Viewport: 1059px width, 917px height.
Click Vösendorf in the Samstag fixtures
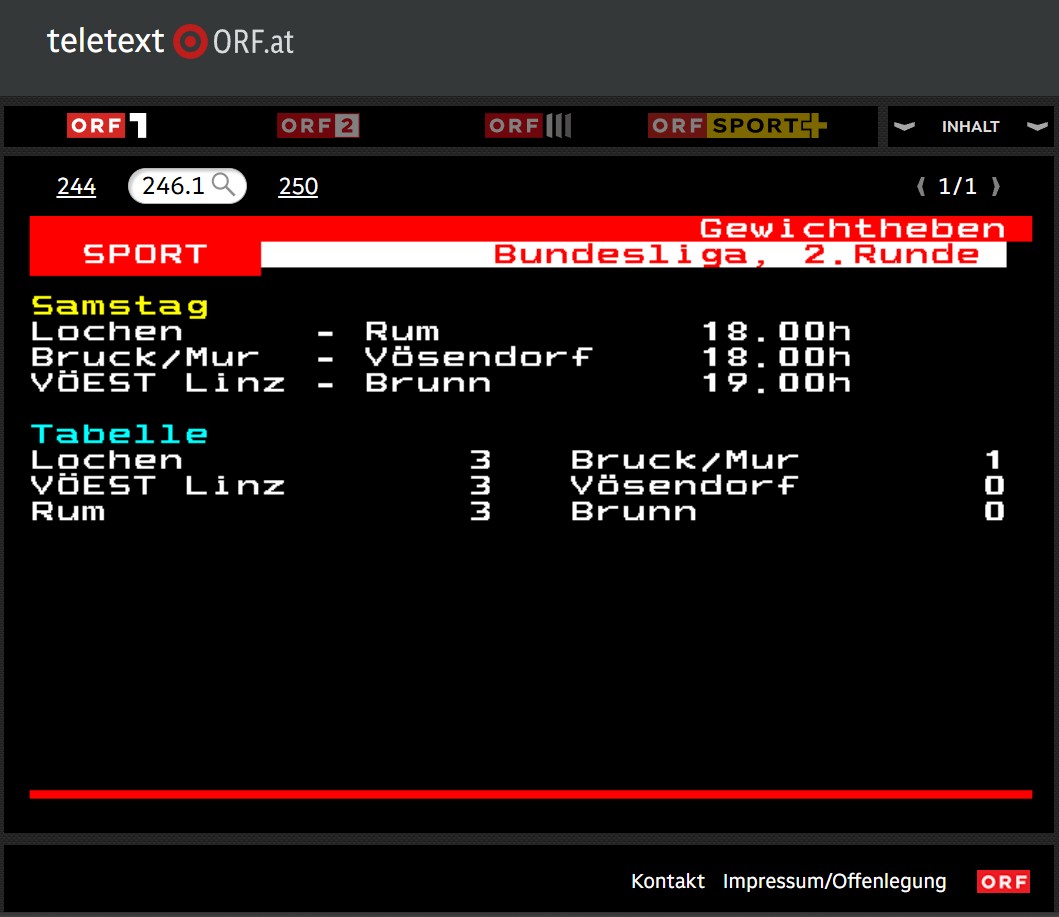(479, 357)
